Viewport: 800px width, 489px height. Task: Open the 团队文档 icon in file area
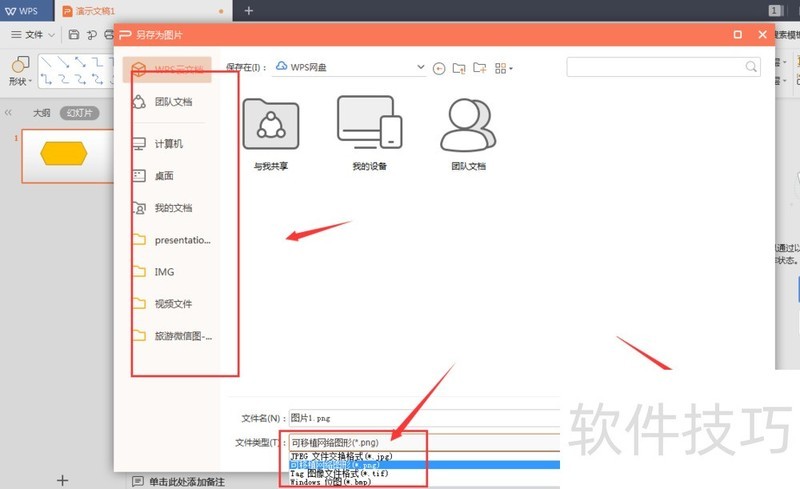[x=468, y=135]
